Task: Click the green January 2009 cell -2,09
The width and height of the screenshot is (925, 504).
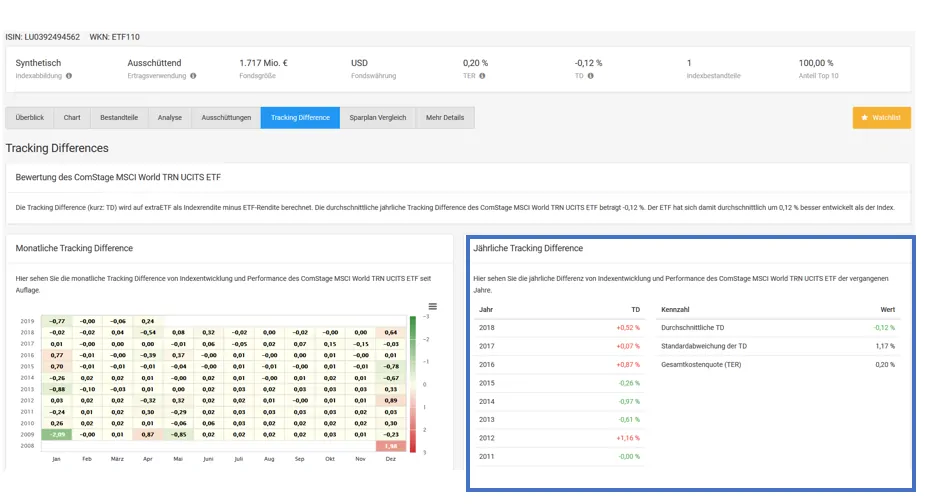Action: tap(57, 434)
